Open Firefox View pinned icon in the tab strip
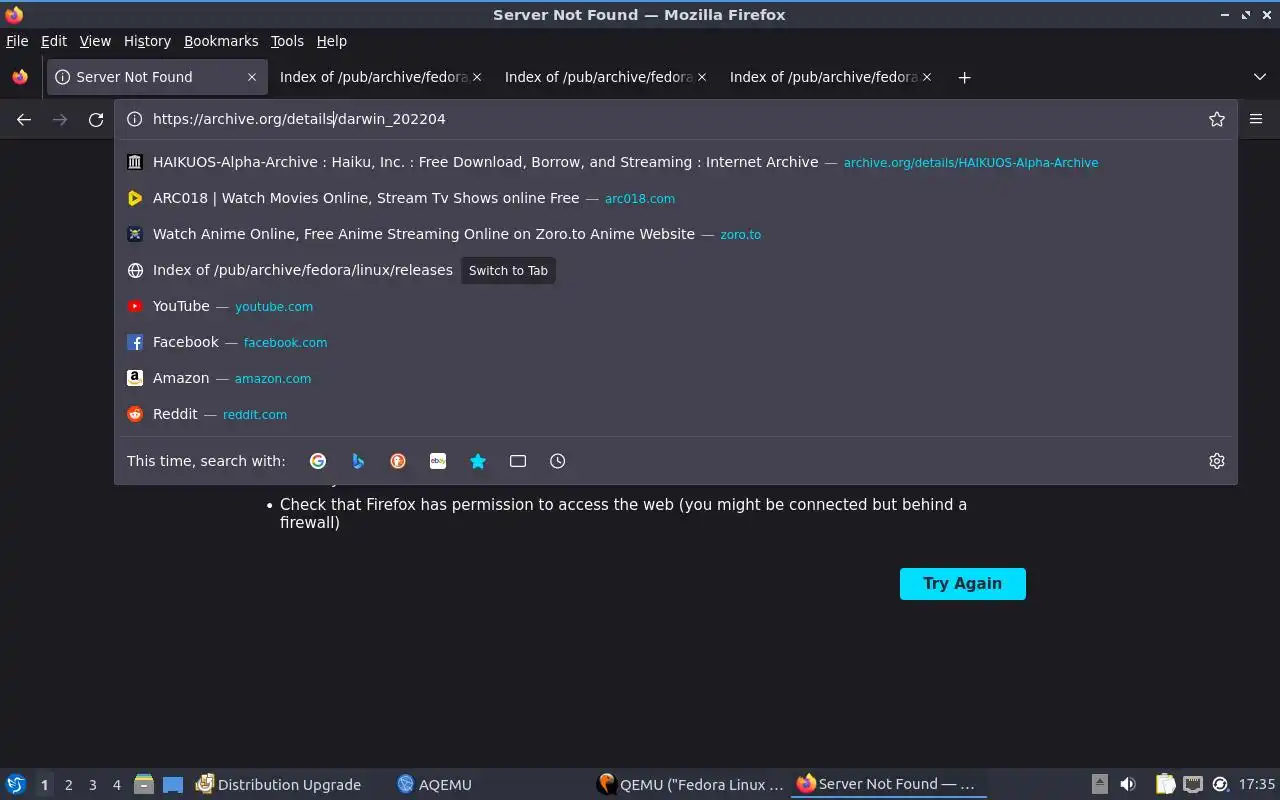The height and width of the screenshot is (800, 1280). 20,77
